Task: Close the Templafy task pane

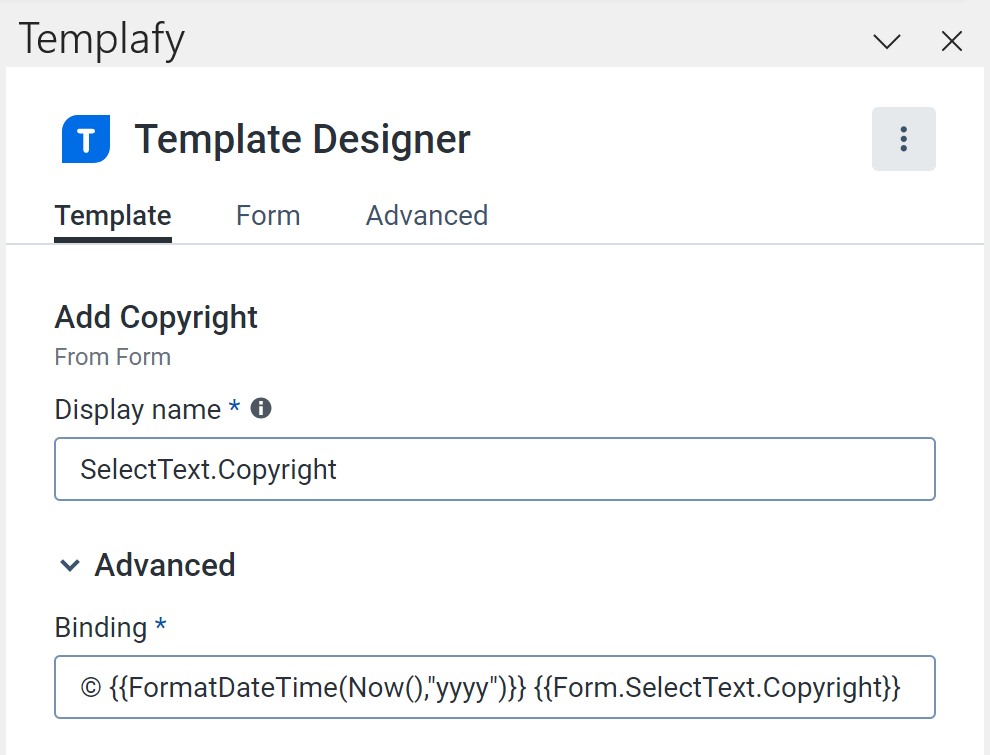Action: coord(951,41)
